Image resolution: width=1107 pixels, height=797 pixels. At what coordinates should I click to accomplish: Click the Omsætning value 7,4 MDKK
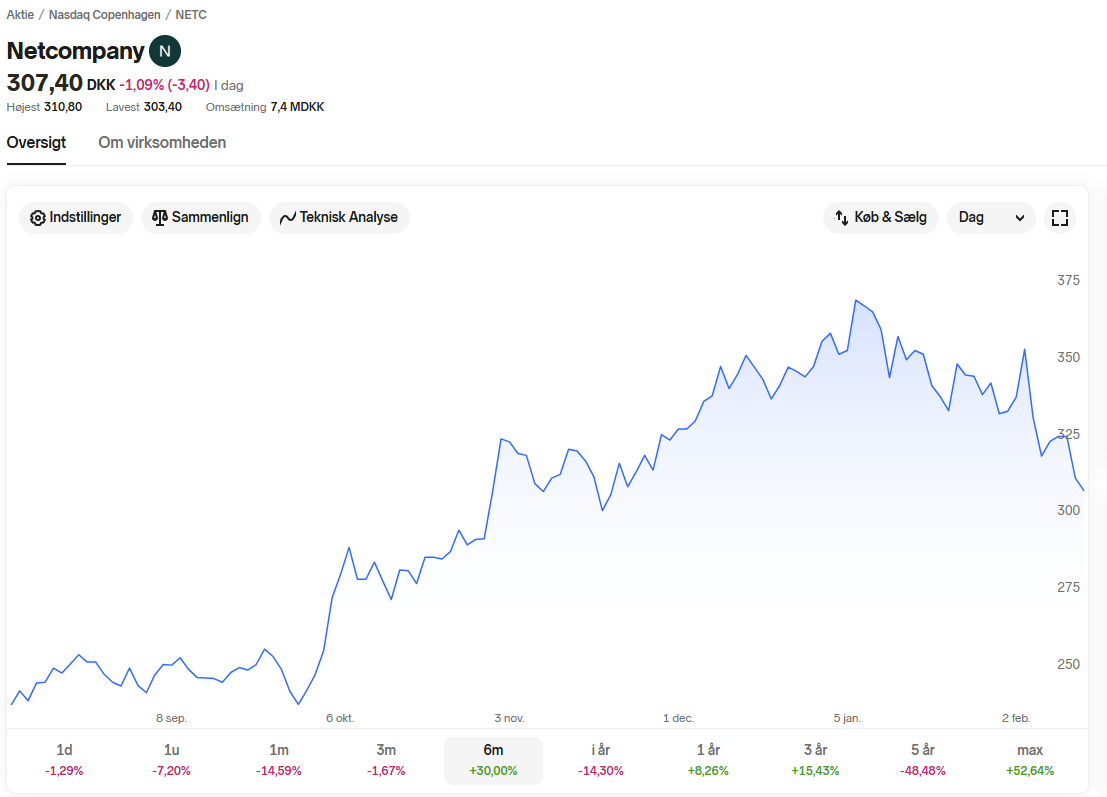click(297, 107)
